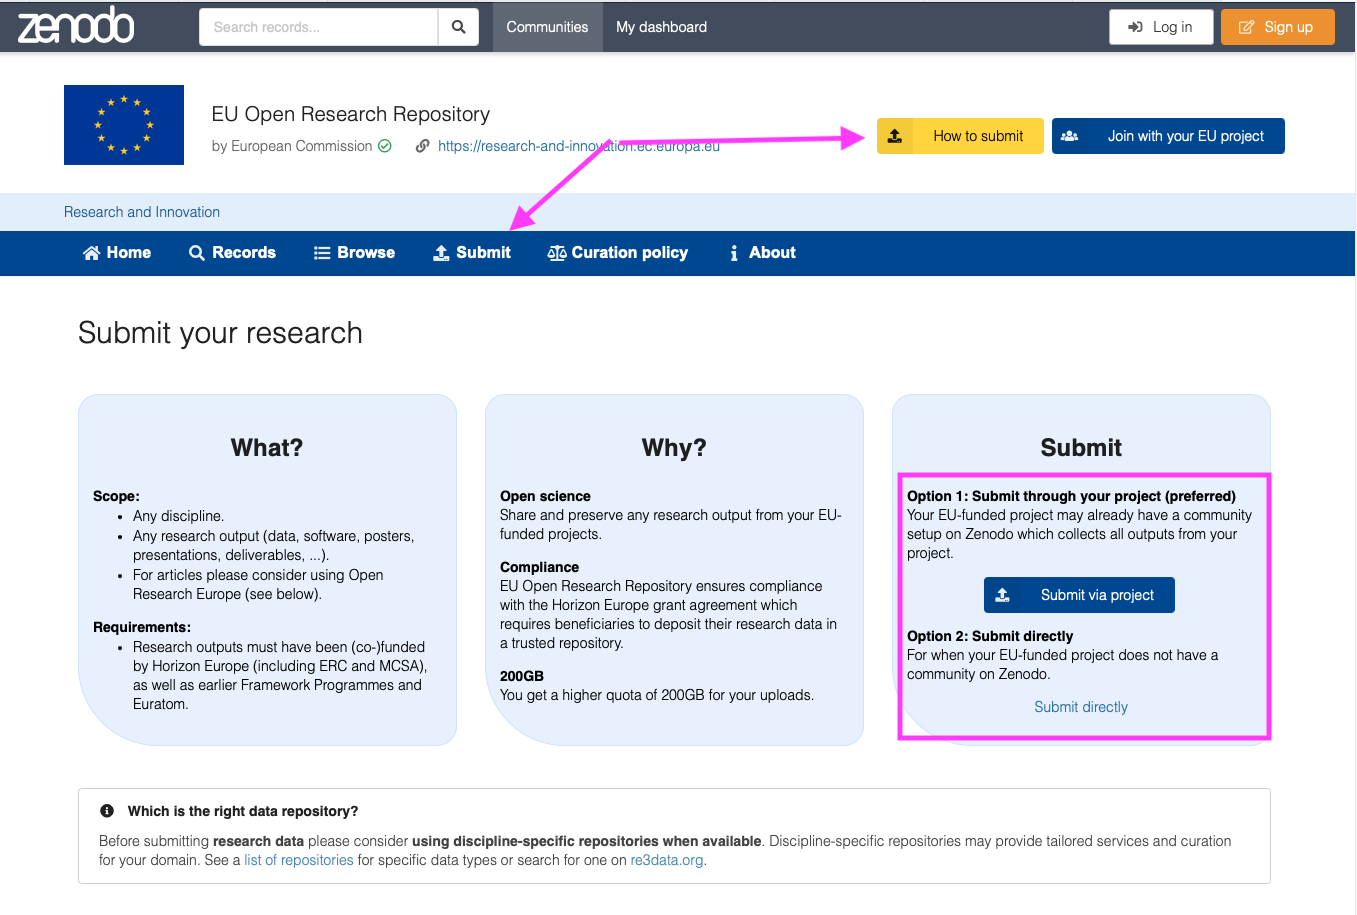Click the by European Commission text
This screenshot has width=1357, height=915.
(292, 146)
